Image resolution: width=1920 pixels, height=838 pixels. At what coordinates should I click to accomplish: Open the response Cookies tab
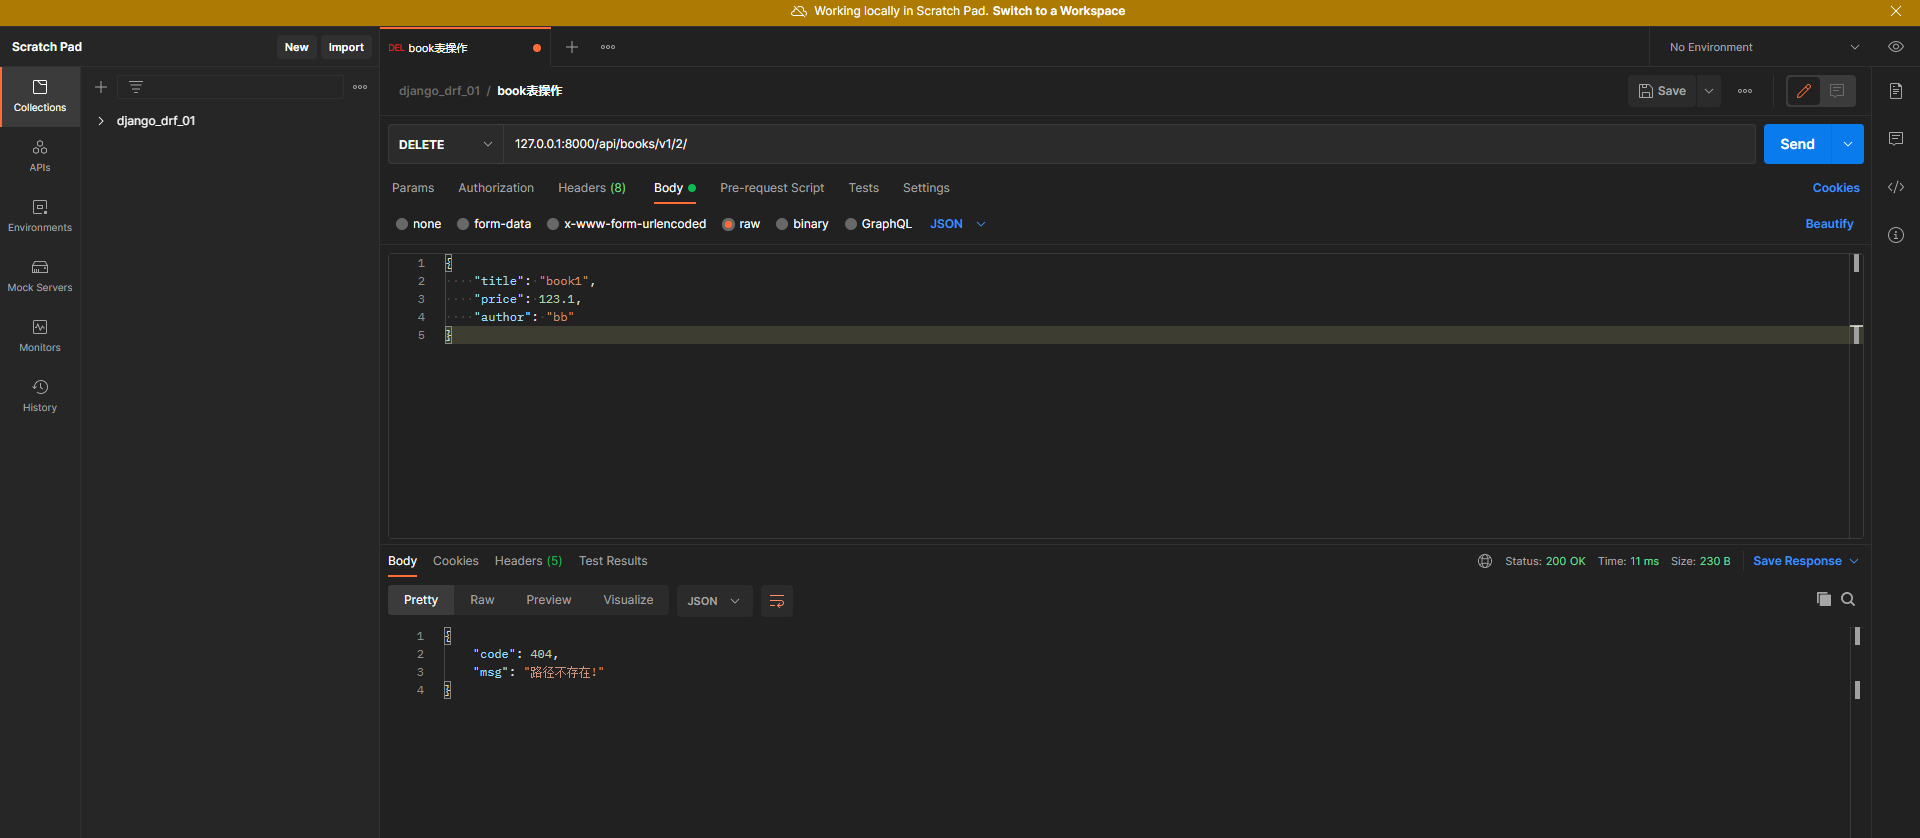coord(456,561)
